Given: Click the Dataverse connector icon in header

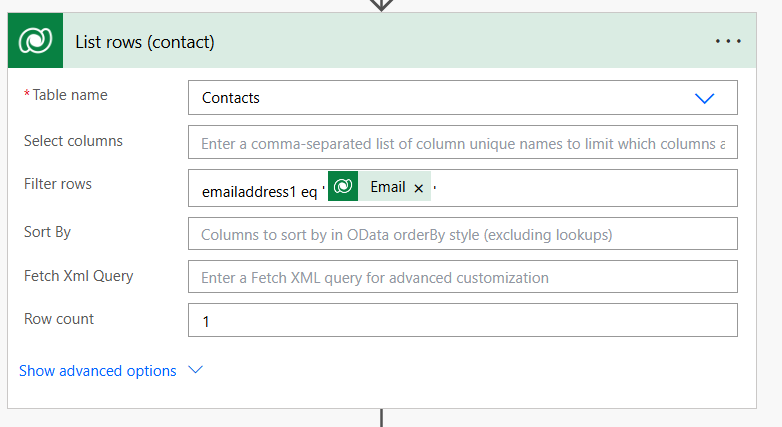Looking at the screenshot, I should tap(36, 41).
